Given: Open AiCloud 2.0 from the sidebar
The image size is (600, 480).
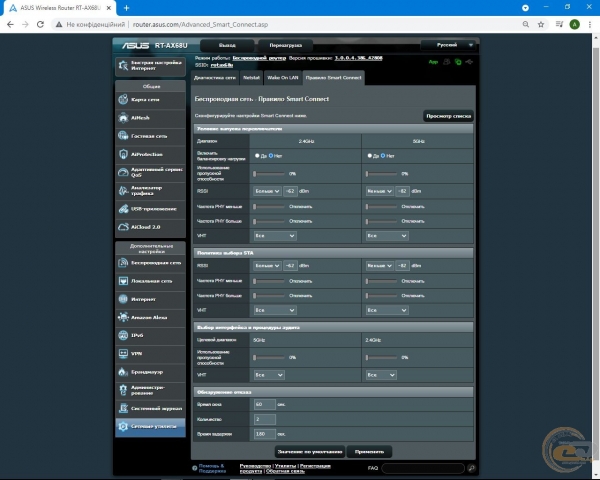Looking at the screenshot, I should pyautogui.click(x=150, y=227).
